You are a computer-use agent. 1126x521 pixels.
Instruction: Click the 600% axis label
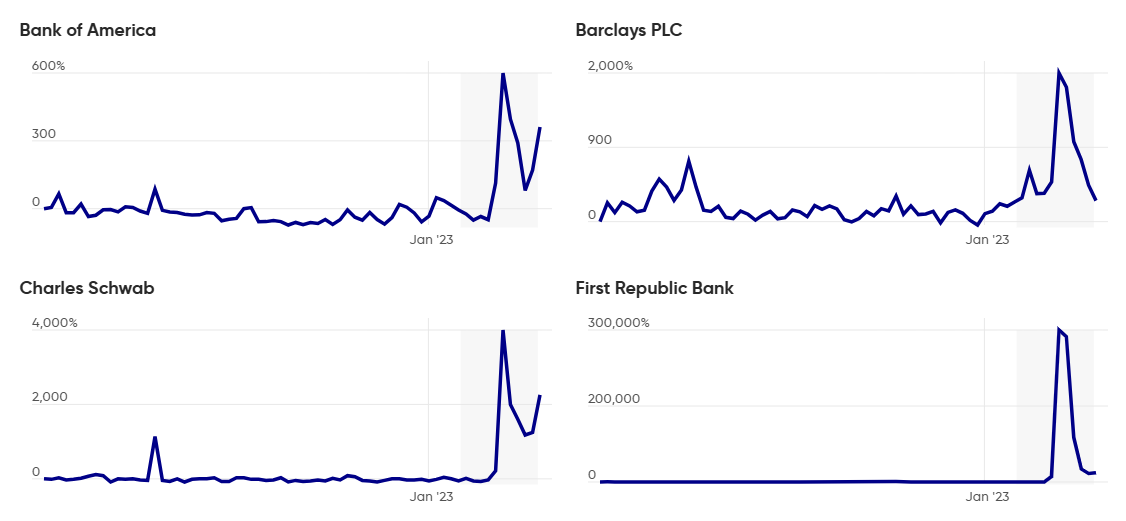click(x=48, y=66)
